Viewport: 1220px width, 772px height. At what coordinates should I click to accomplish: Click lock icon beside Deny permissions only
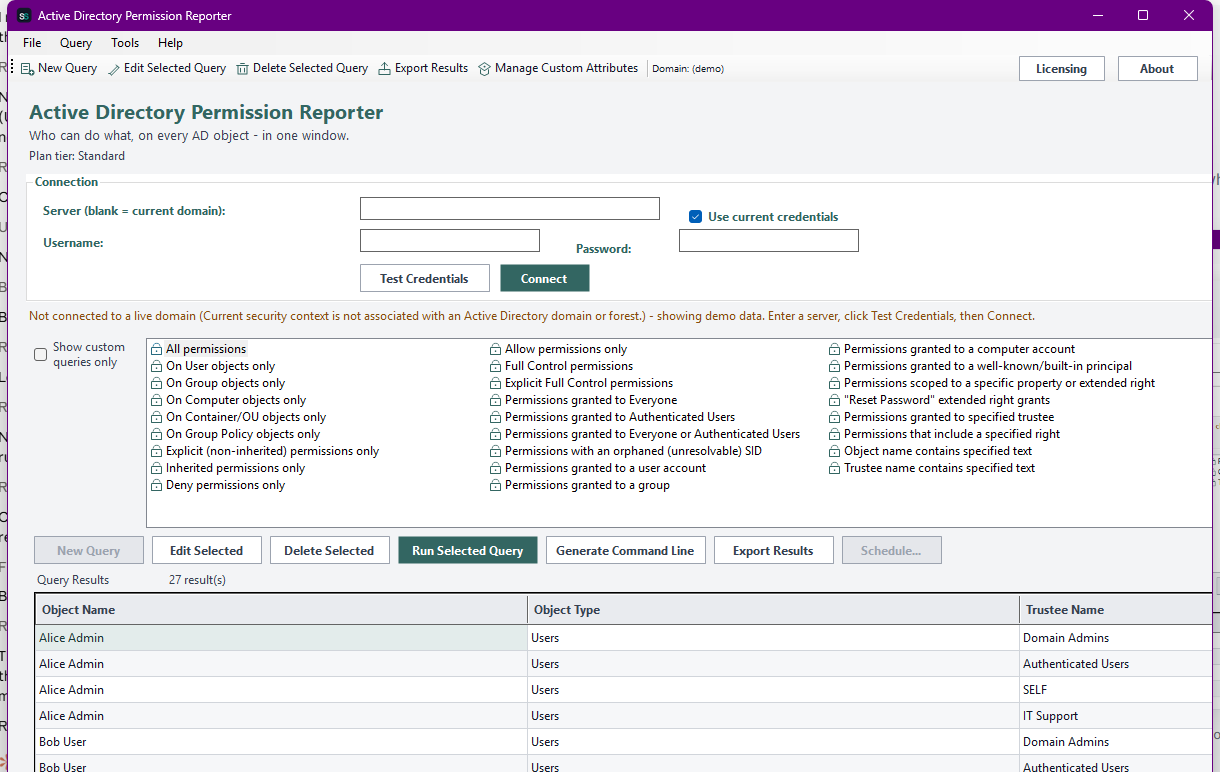pos(157,486)
